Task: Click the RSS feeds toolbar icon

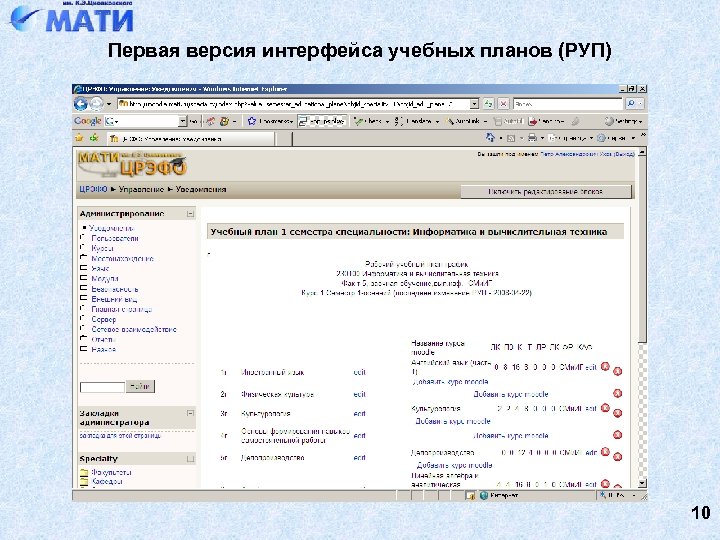Action: point(511,138)
